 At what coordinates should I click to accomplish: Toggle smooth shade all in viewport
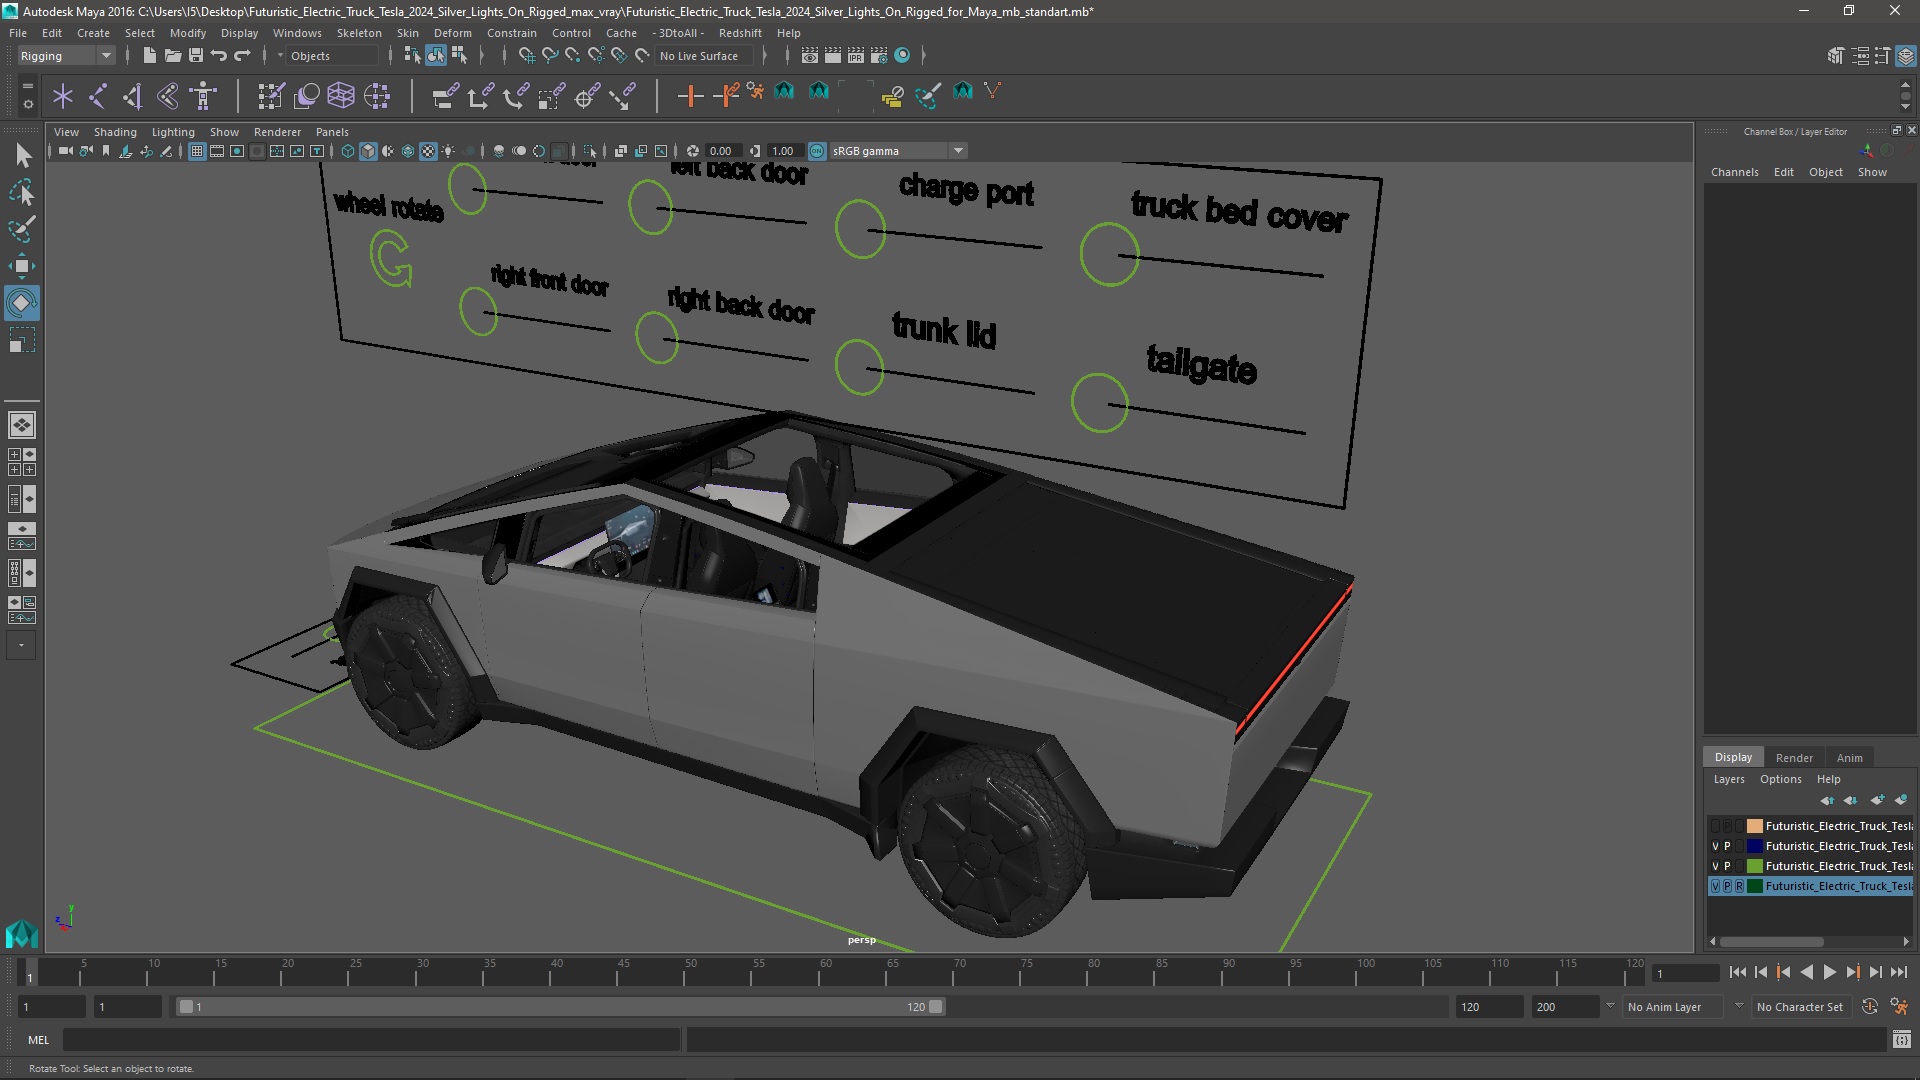point(368,151)
